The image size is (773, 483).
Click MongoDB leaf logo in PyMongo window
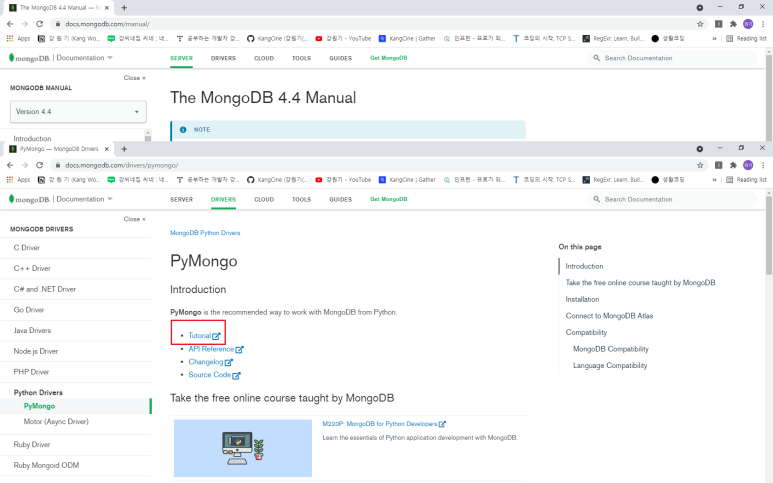click(29, 199)
